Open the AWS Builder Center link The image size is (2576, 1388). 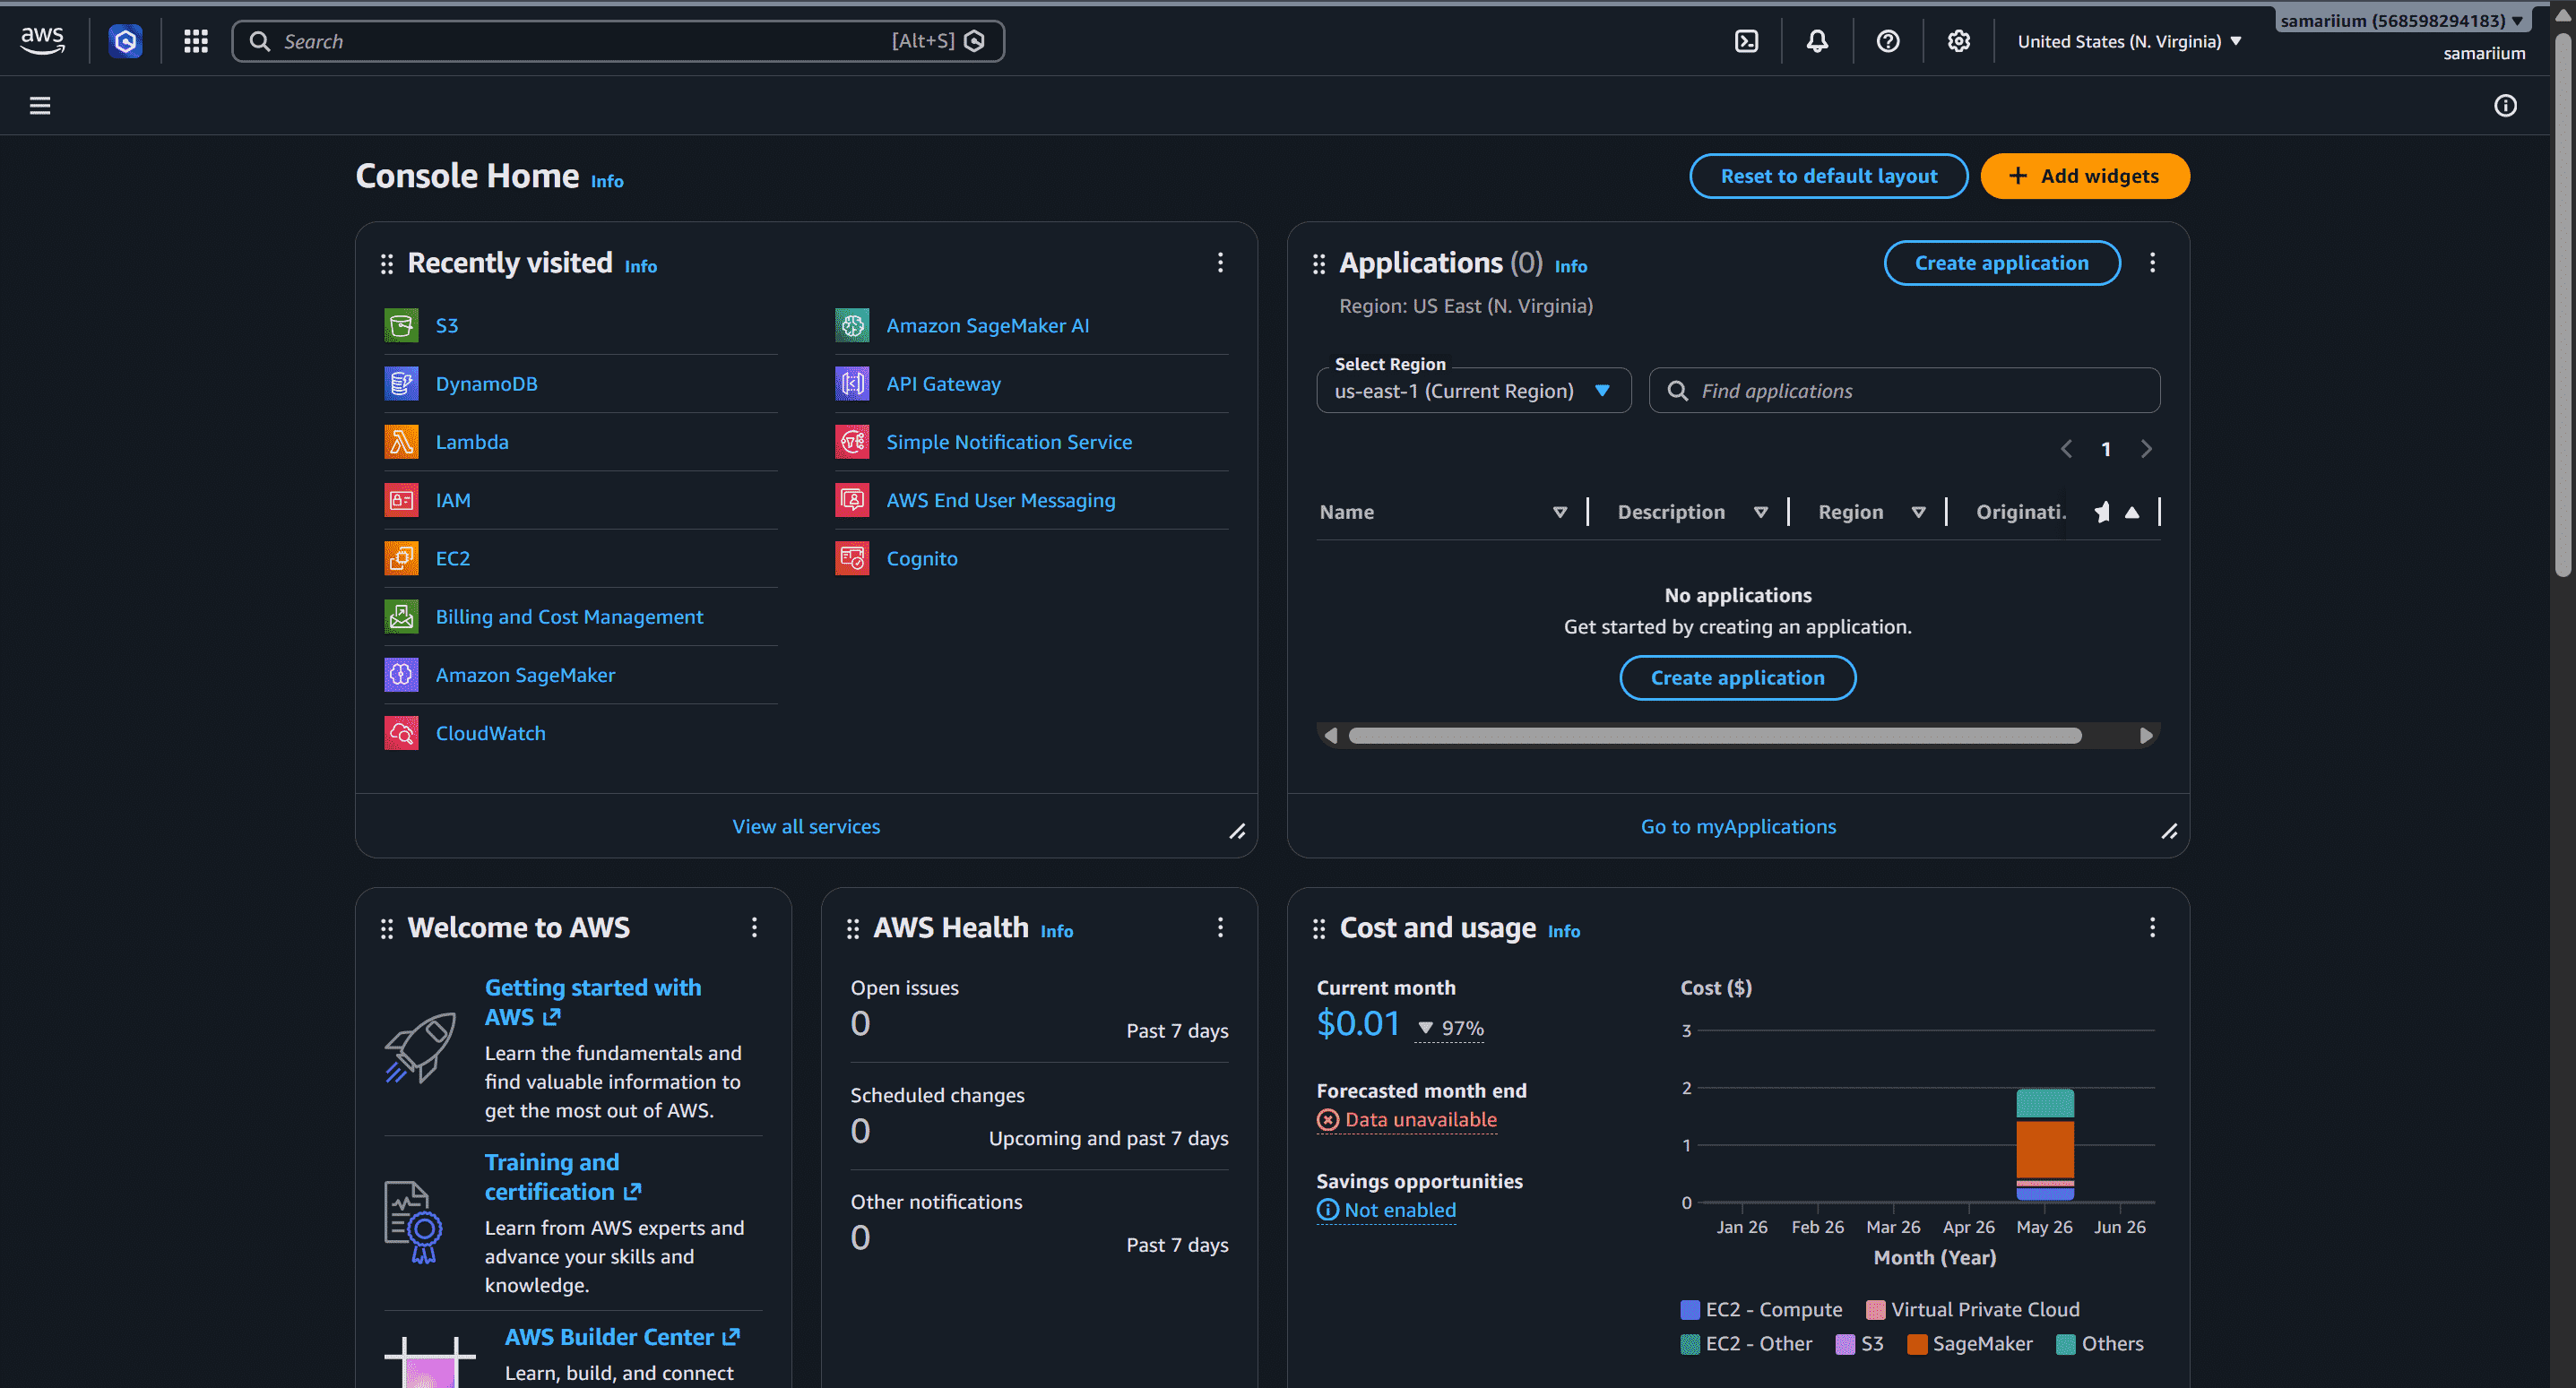click(622, 1337)
